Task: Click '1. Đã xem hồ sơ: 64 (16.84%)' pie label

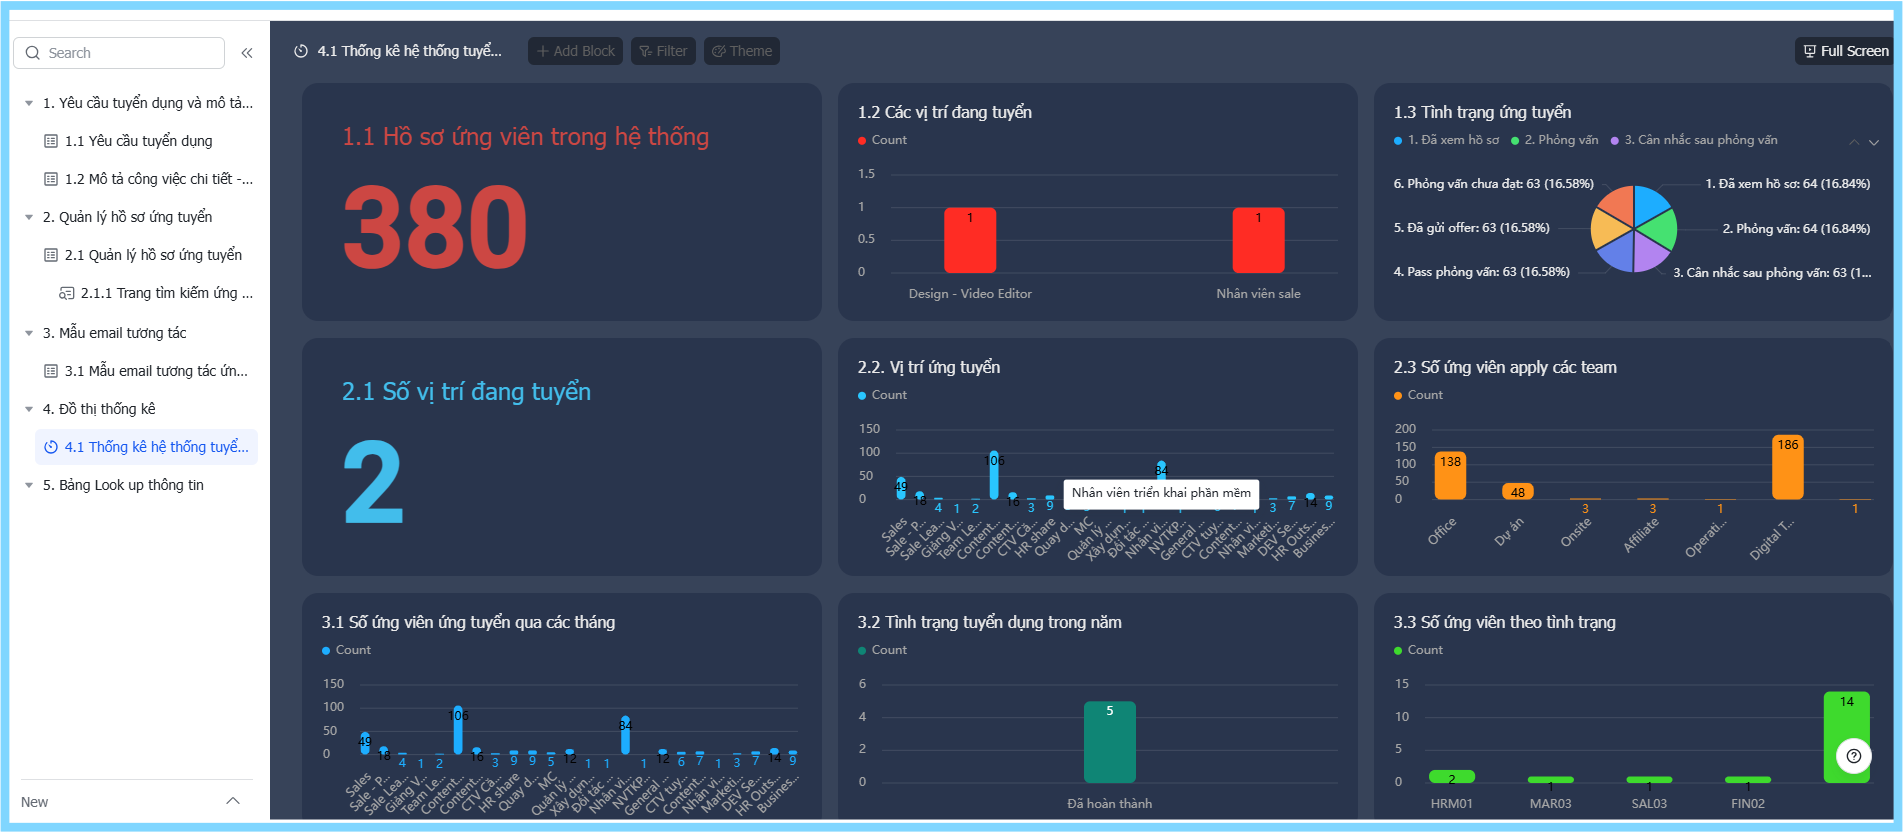Action: [x=1788, y=184]
